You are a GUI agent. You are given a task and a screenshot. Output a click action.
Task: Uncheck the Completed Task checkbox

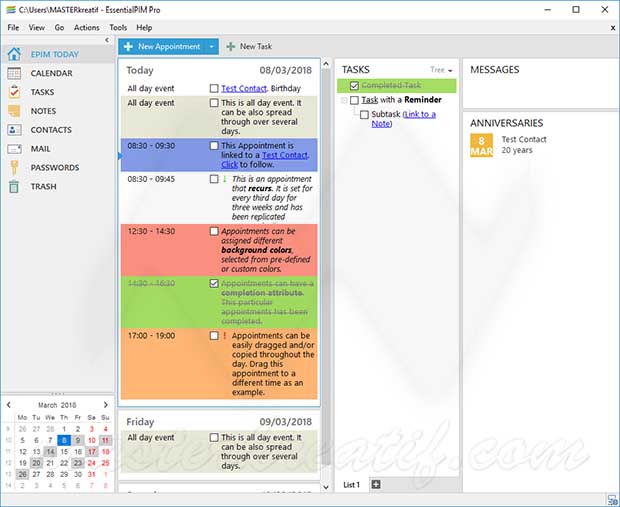click(354, 85)
